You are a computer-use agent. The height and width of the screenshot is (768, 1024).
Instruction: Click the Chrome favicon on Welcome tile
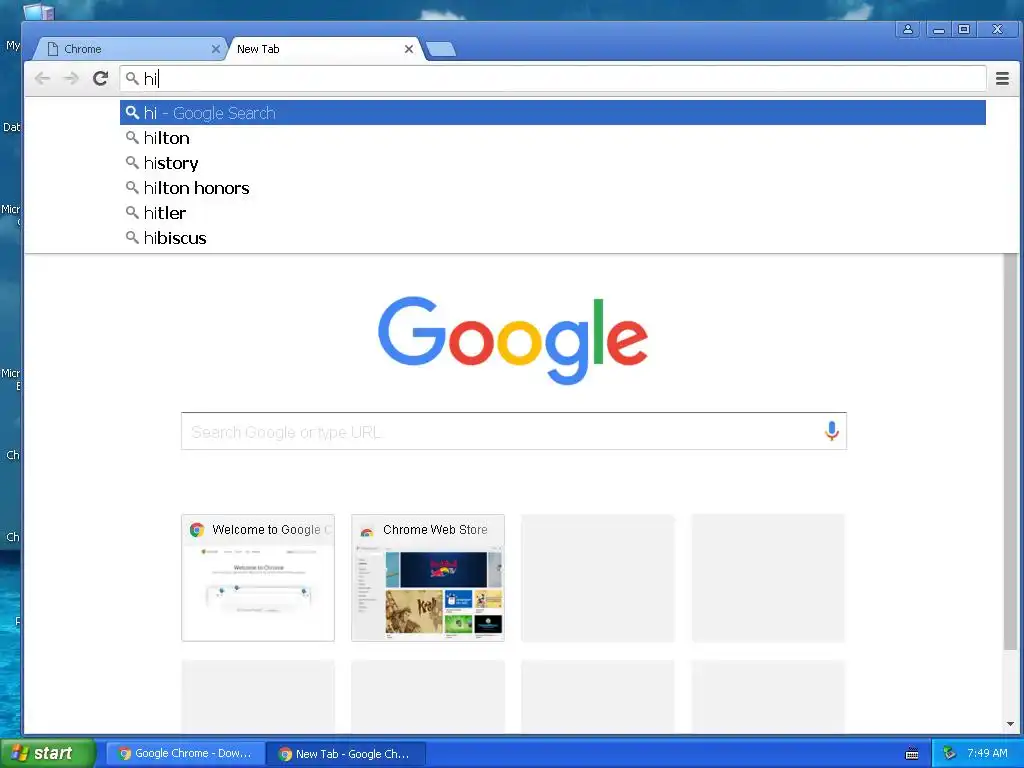click(197, 530)
